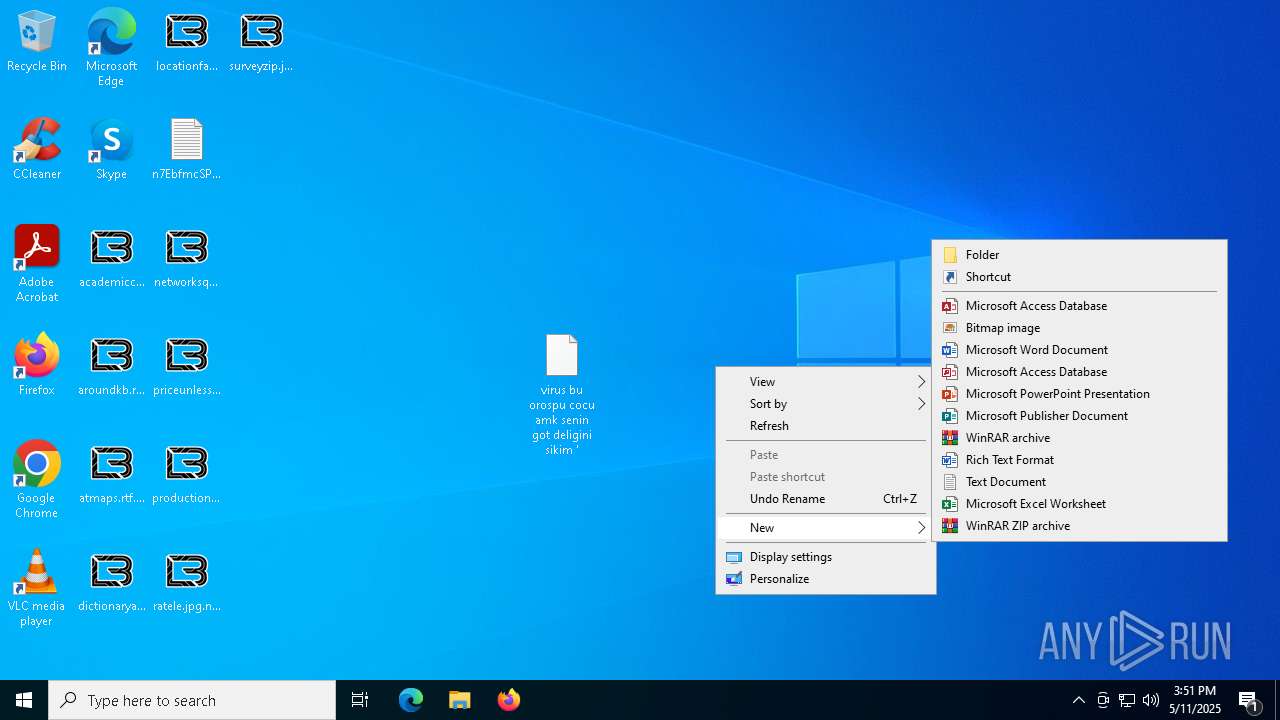Screen dimensions: 1280x720
Task: Select the Google Chrome desktop shortcut
Action: coord(37,480)
